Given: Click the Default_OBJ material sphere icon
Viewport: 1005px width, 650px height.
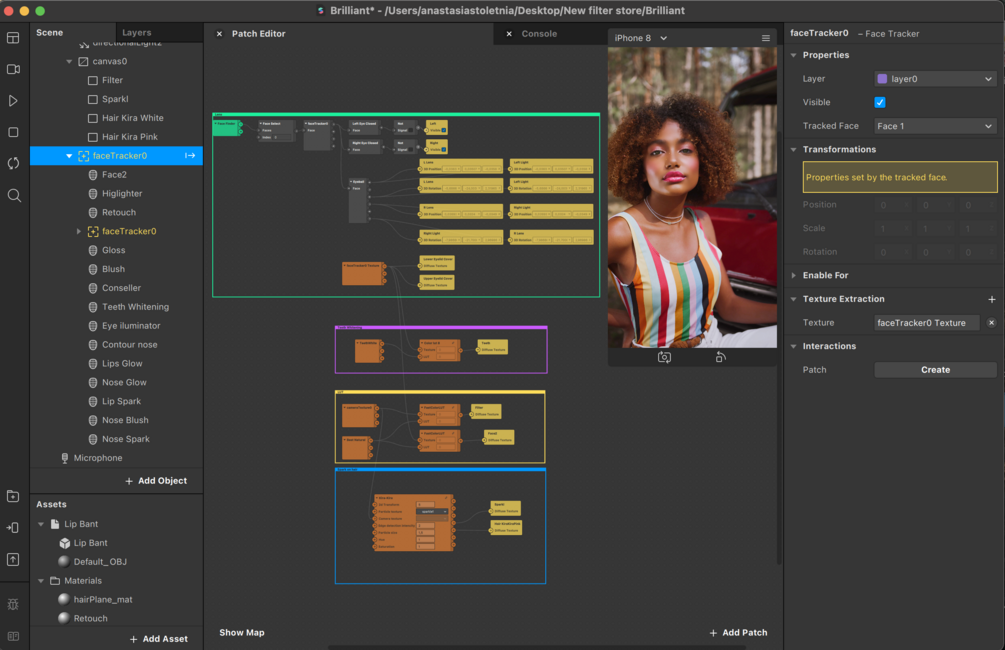Looking at the screenshot, I should [64, 562].
